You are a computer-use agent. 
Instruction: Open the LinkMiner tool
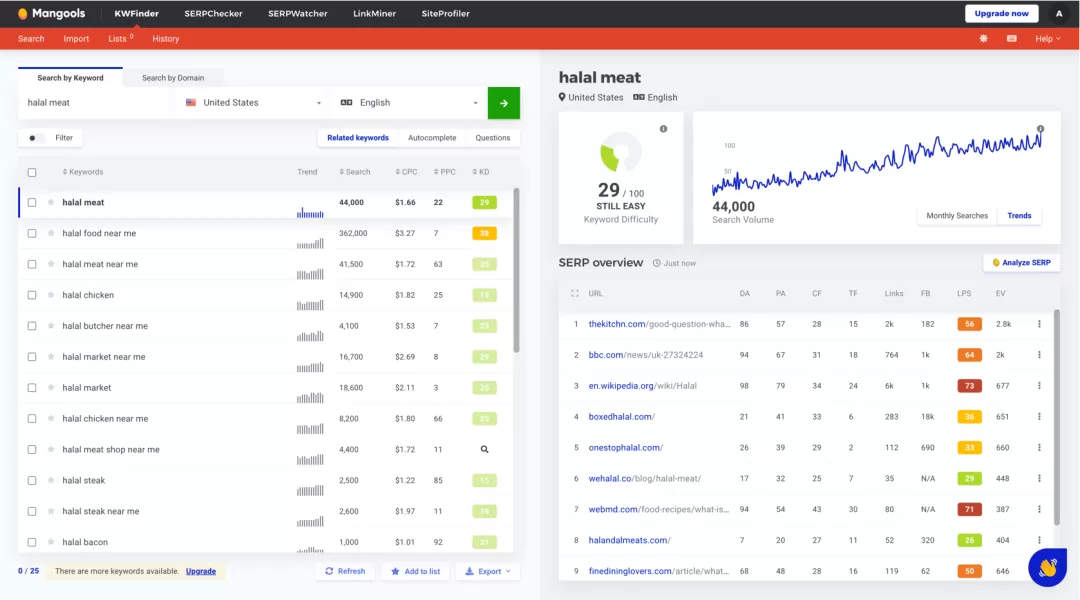point(375,14)
